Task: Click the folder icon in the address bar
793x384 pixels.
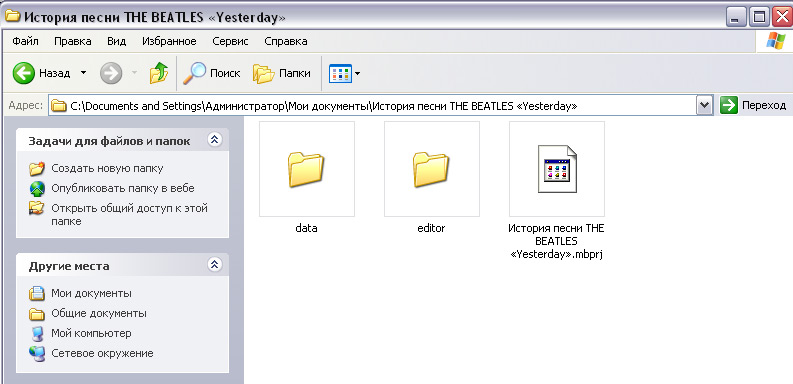Action: (60, 106)
